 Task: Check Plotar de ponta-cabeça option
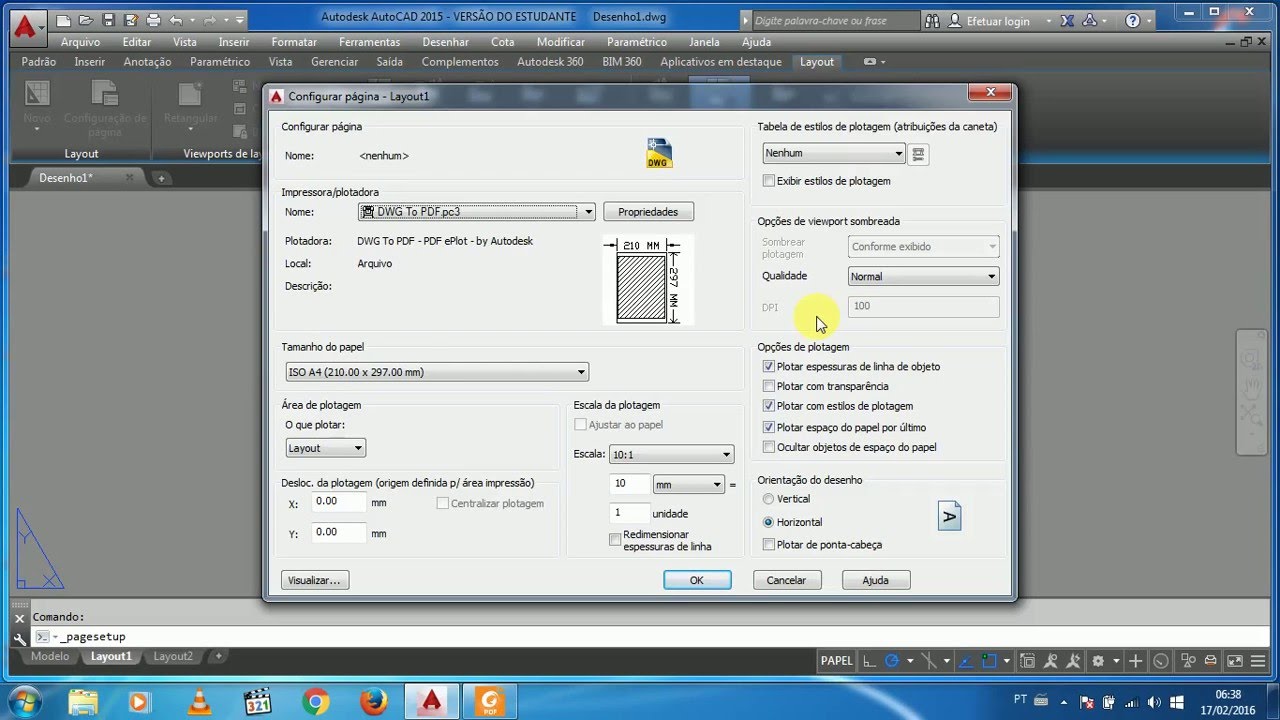point(769,545)
